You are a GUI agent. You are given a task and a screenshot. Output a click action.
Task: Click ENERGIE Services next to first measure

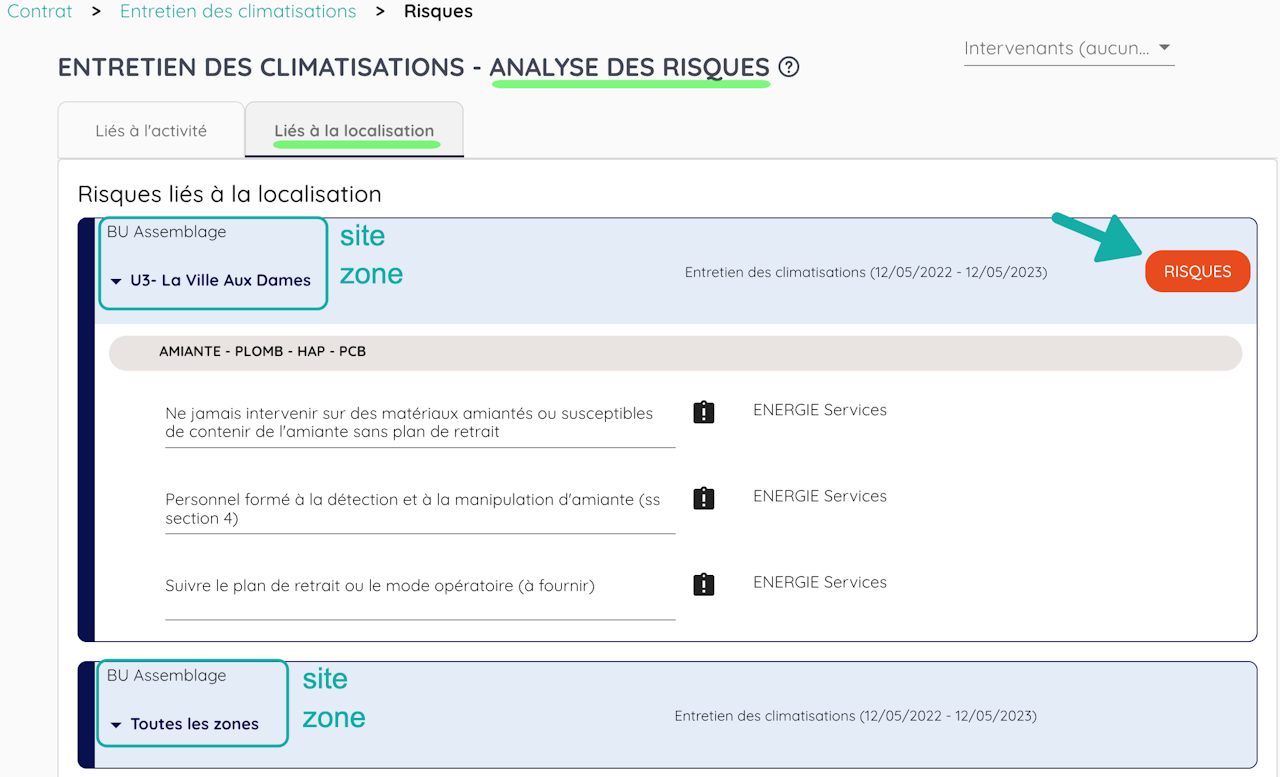point(820,410)
